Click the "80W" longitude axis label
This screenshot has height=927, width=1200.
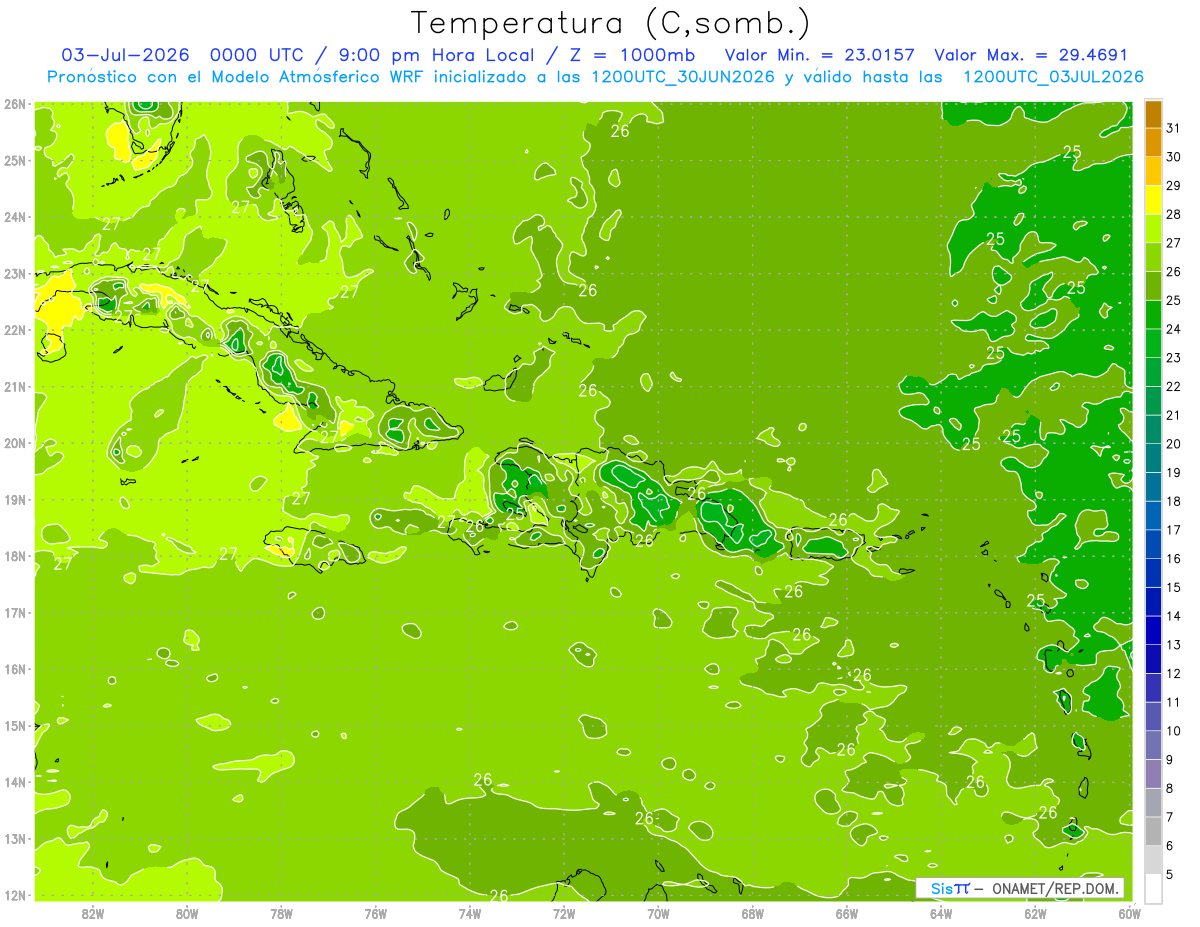click(187, 913)
